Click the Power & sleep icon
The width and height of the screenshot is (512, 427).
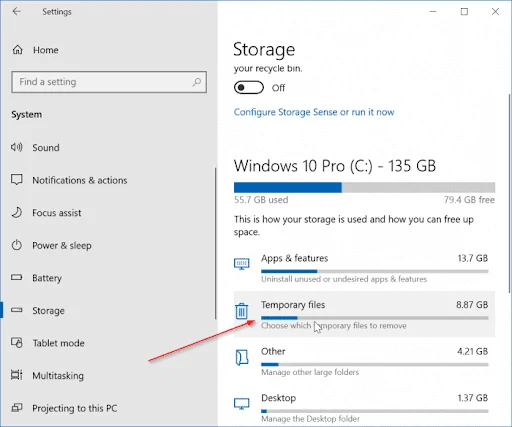click(17, 245)
